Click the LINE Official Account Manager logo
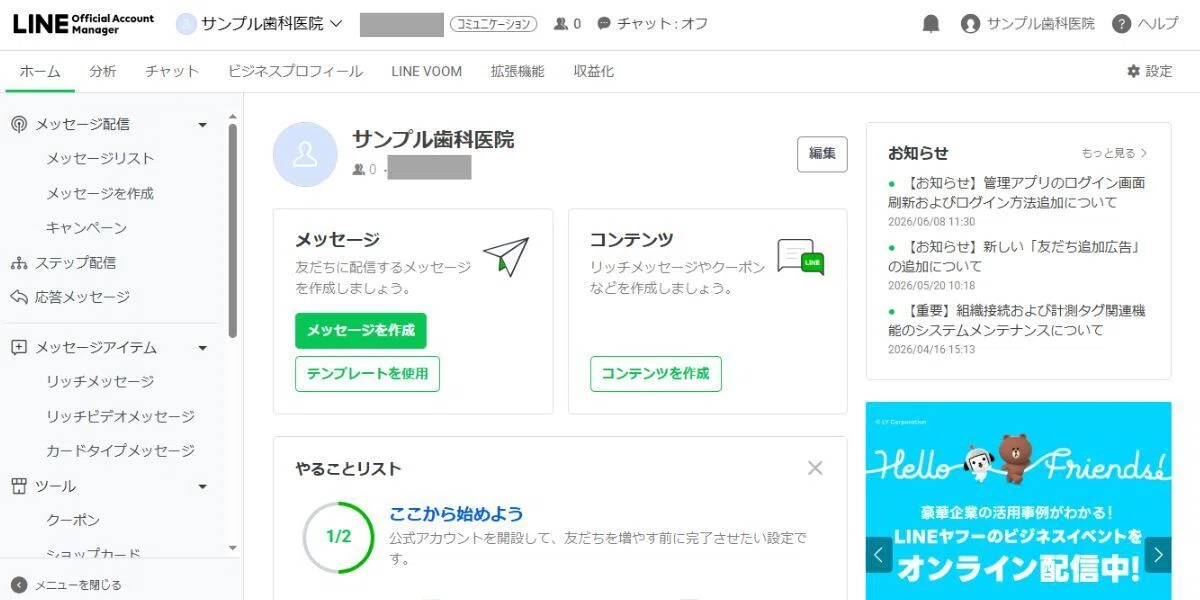This screenshot has height=600, width=1200. click(84, 24)
